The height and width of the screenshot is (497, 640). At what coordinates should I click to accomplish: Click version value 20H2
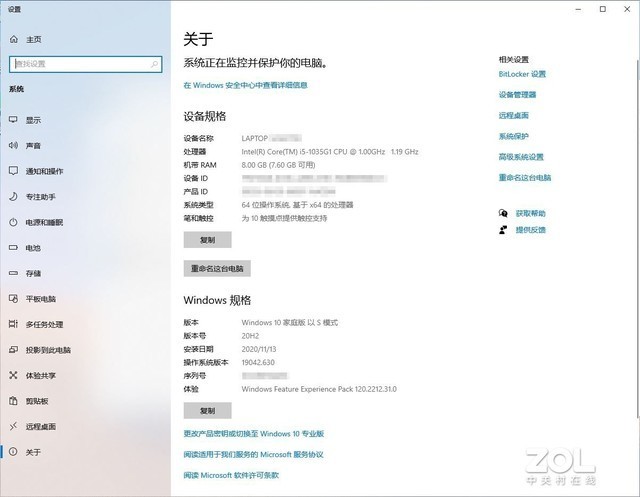point(250,336)
